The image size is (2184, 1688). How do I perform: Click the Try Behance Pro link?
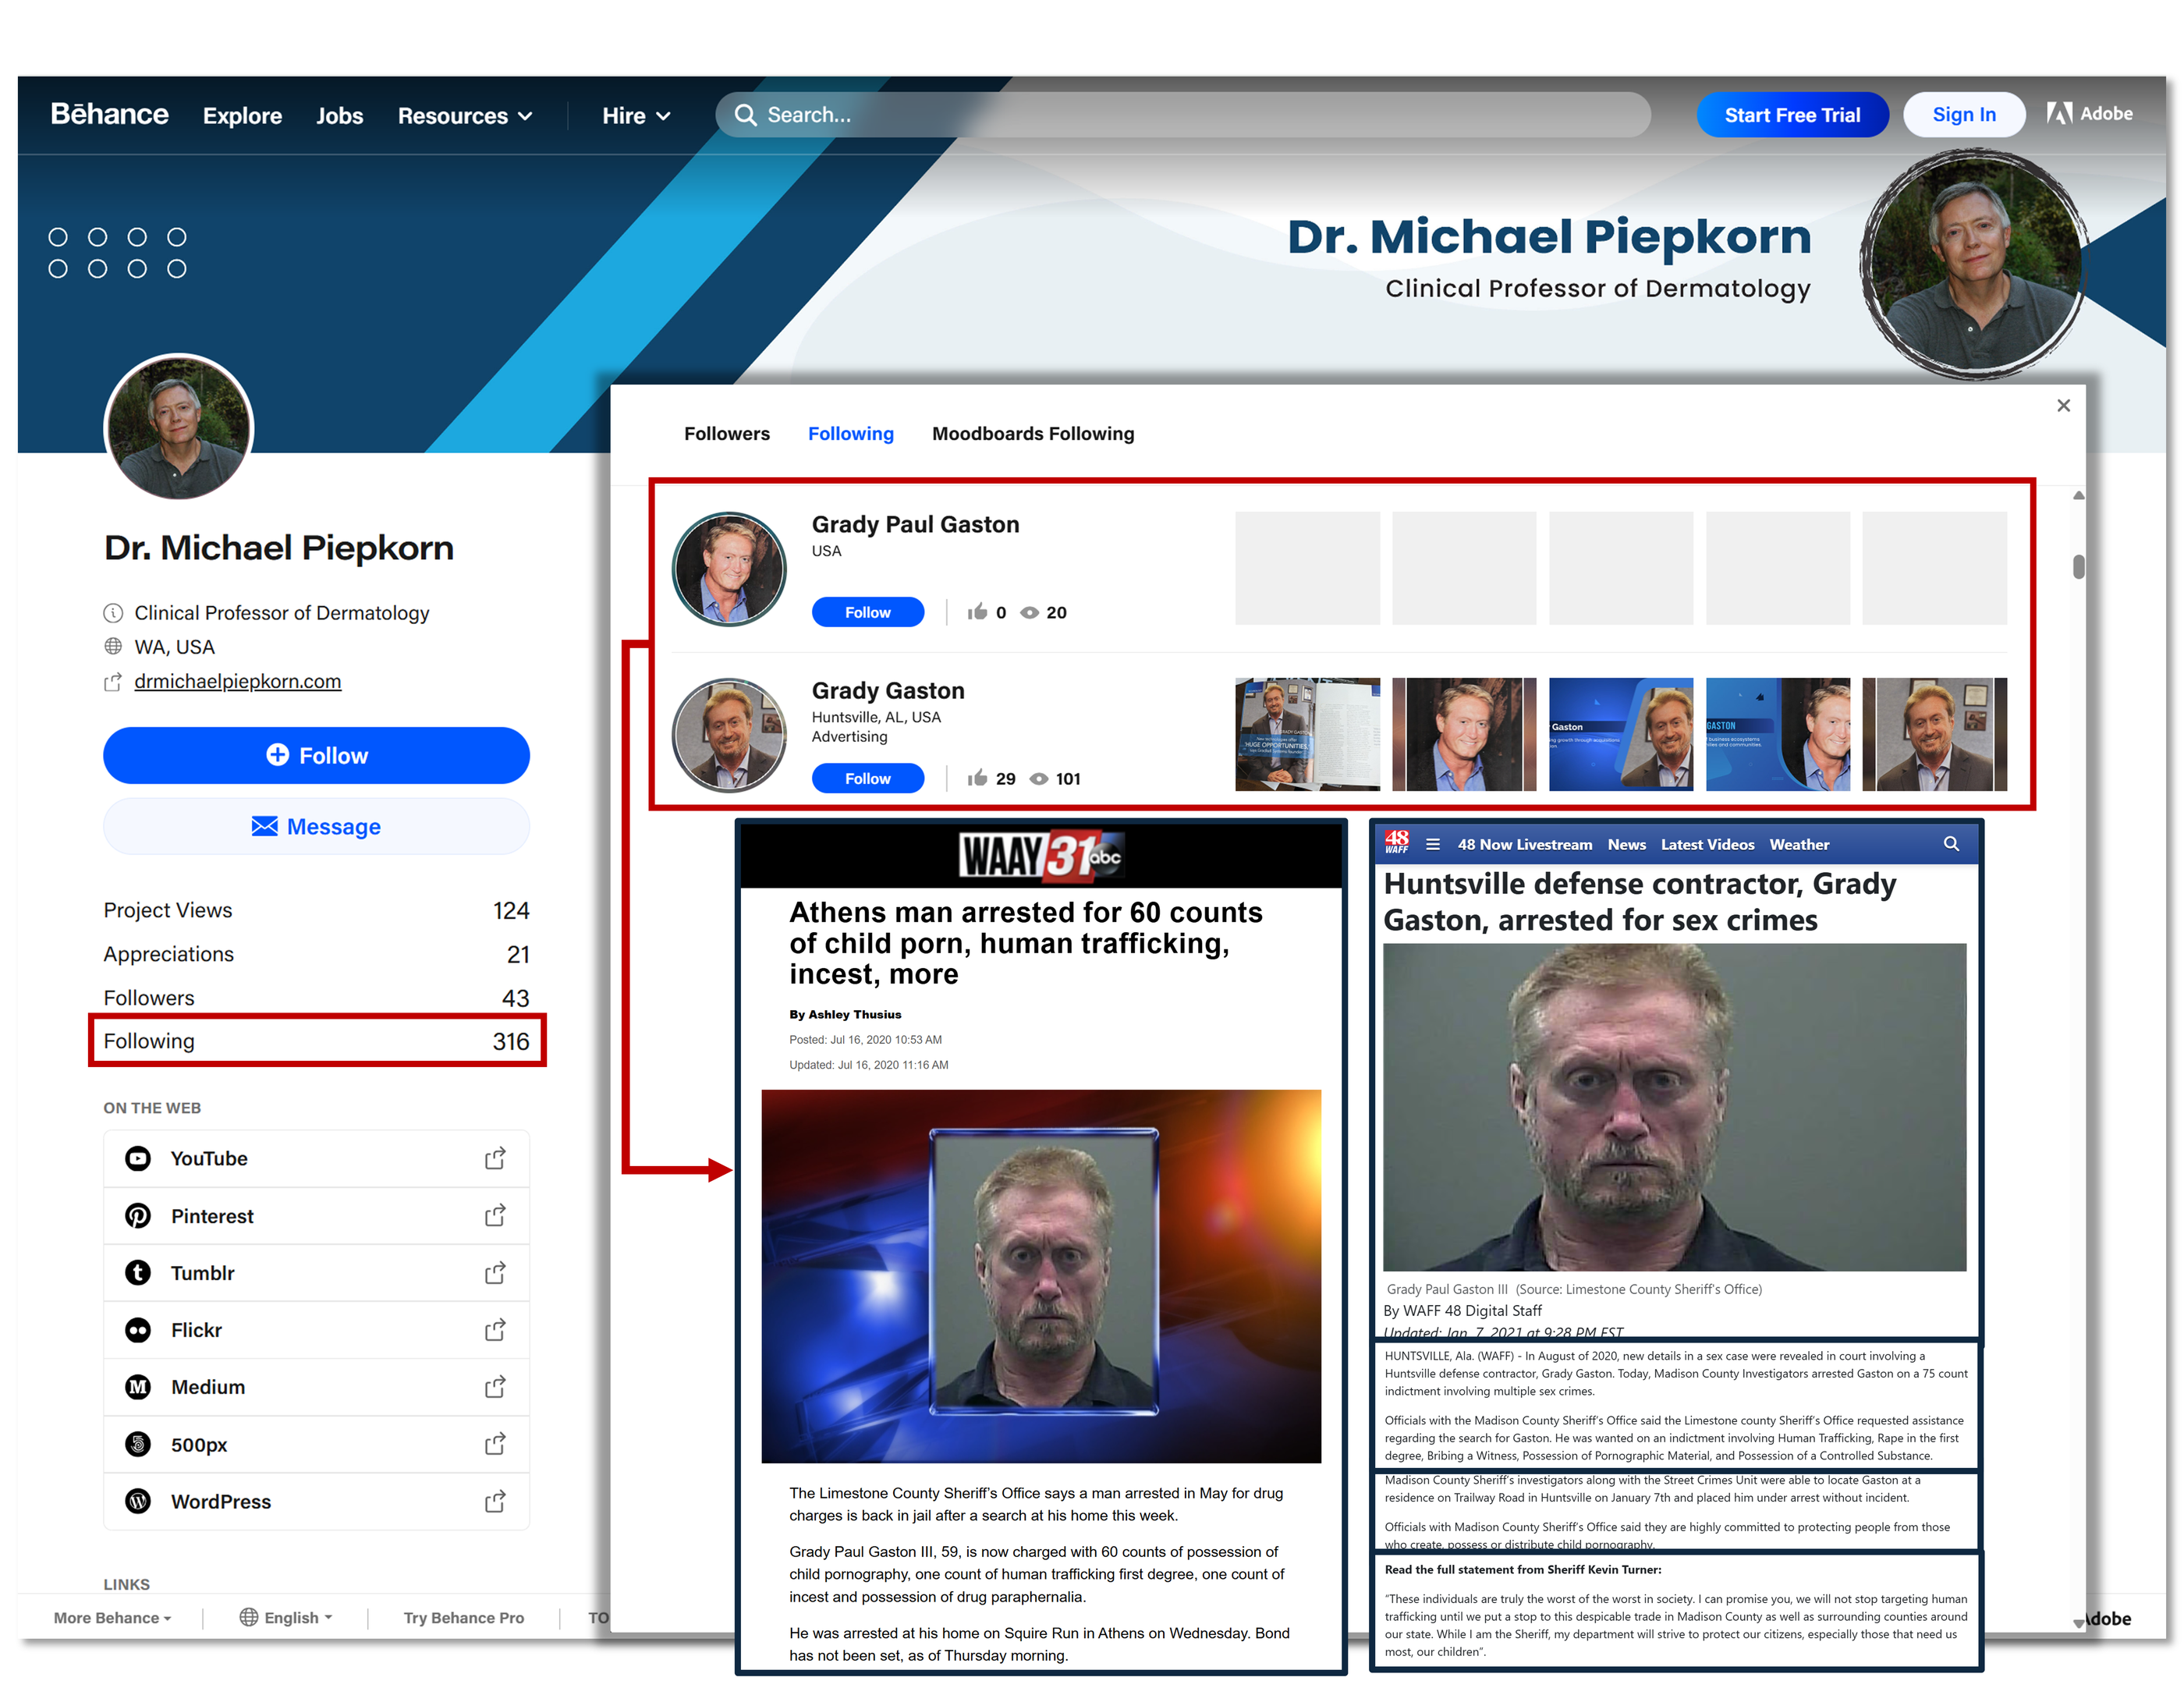pyautogui.click(x=464, y=1617)
